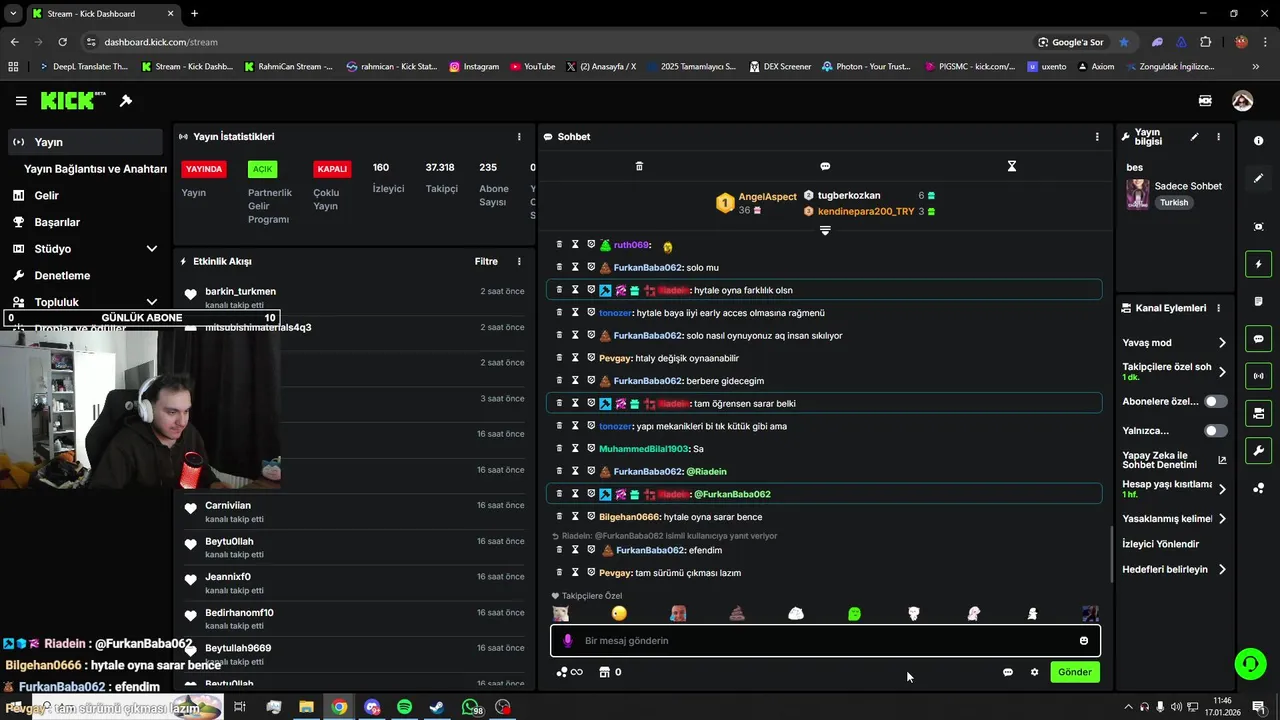Expand the Stüdyo sidebar section
Image resolution: width=1280 pixels, height=720 pixels.
[151, 249]
